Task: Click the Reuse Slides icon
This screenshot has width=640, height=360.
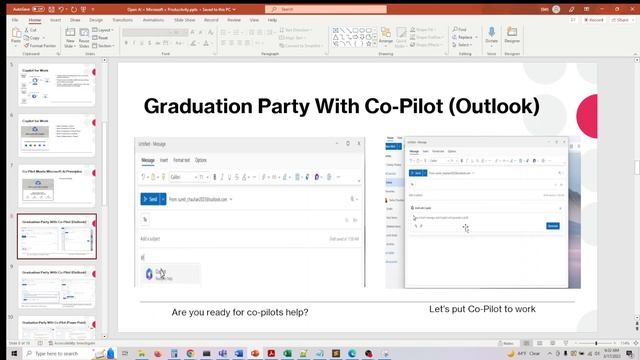Action: pyautogui.click(x=84, y=32)
